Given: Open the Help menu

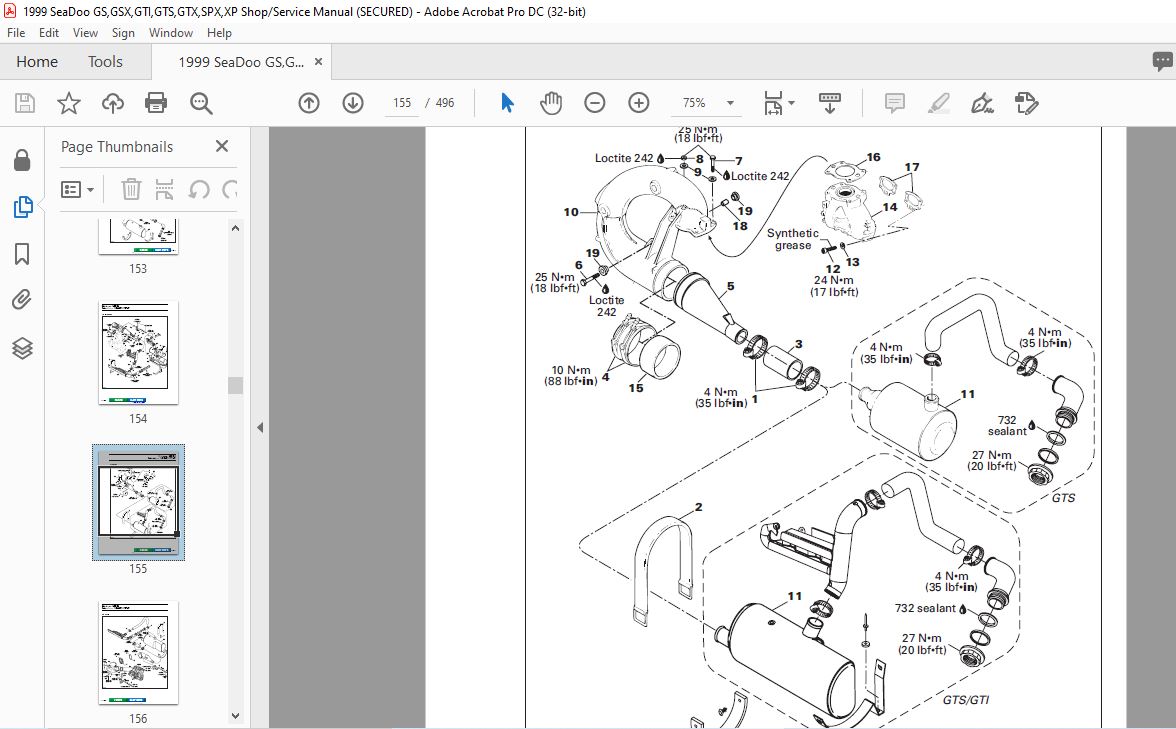Looking at the screenshot, I should click(219, 33).
